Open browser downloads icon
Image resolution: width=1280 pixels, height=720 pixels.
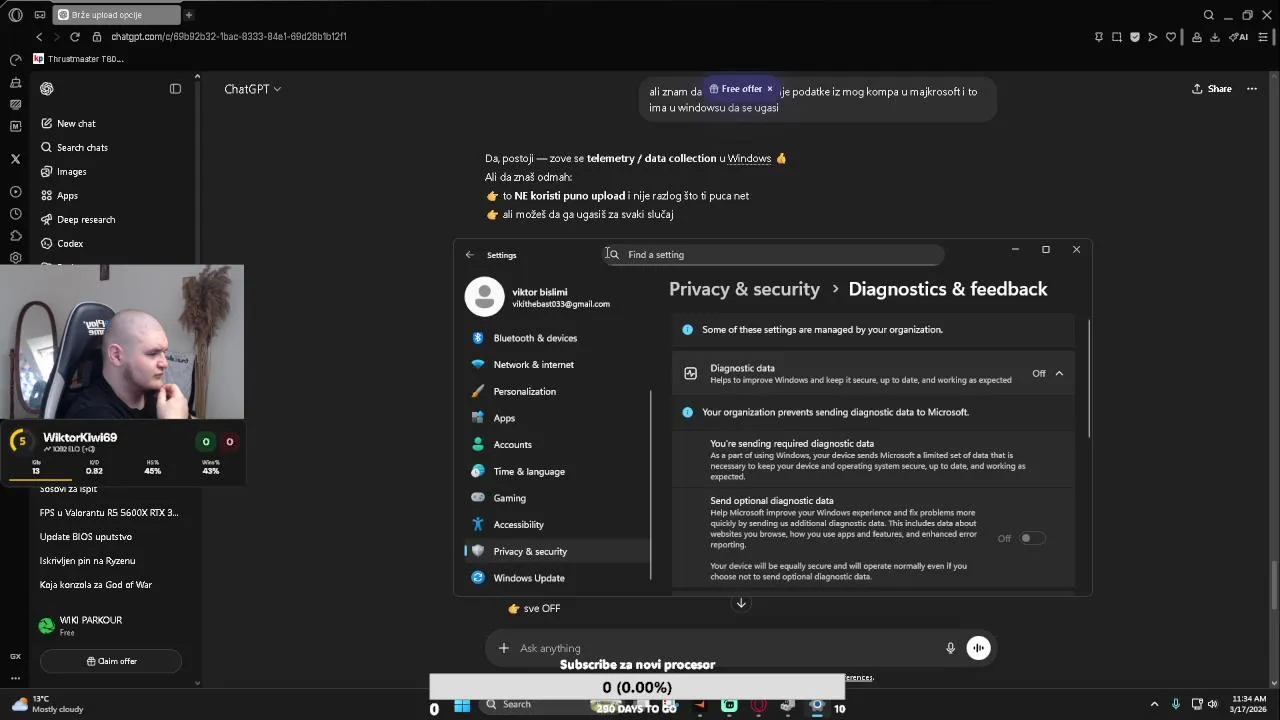[1215, 37]
